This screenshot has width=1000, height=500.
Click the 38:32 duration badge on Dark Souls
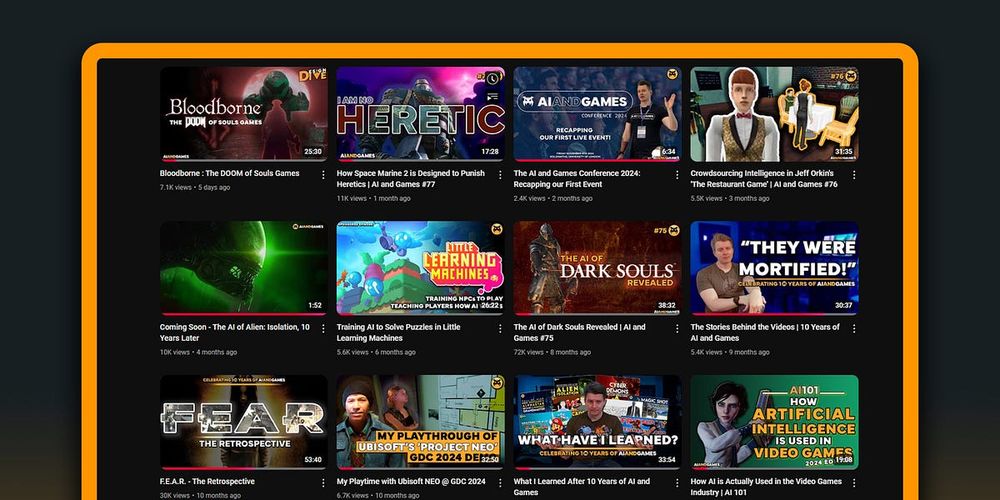666,305
